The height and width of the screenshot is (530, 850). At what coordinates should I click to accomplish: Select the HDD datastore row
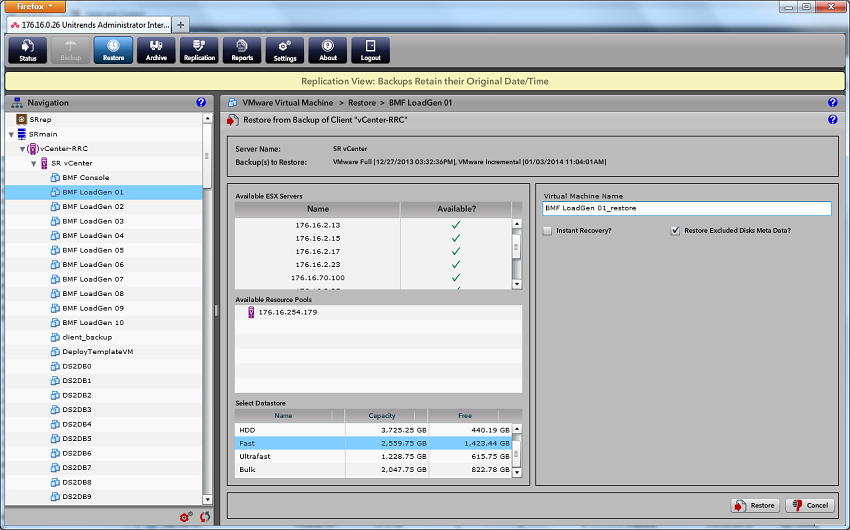point(374,430)
